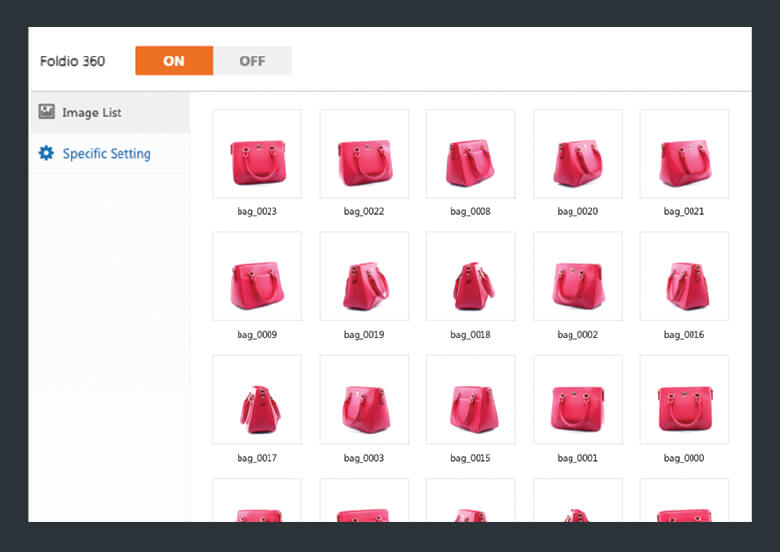Viewport: 780px width, 552px height.
Task: Click the bag_0001 file name
Action: [x=578, y=458]
